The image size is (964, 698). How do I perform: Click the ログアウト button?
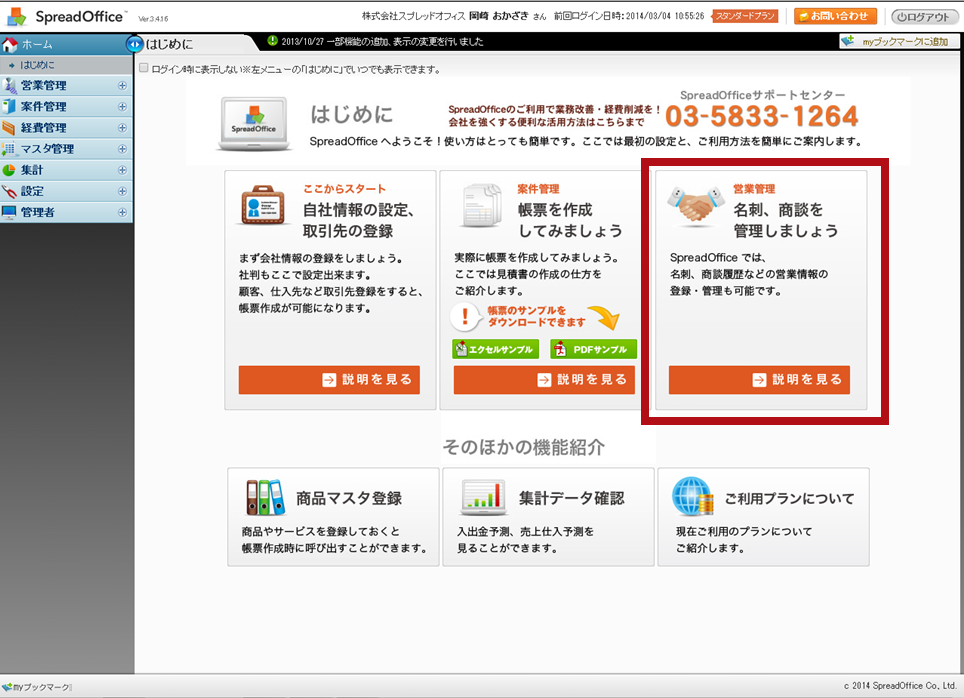(924, 17)
